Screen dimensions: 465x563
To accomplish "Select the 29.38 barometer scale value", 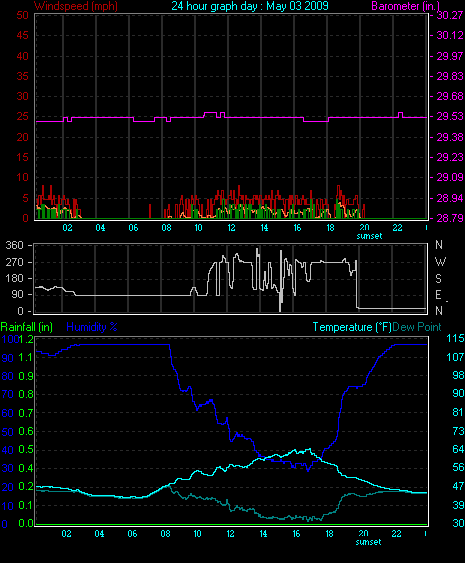I will point(450,137).
